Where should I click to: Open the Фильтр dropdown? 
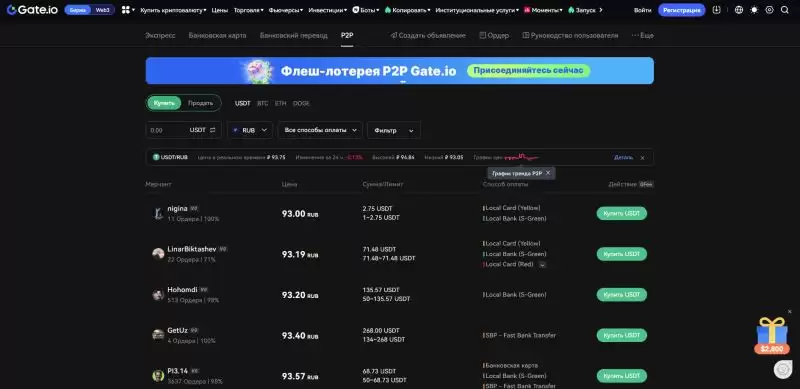pos(394,130)
